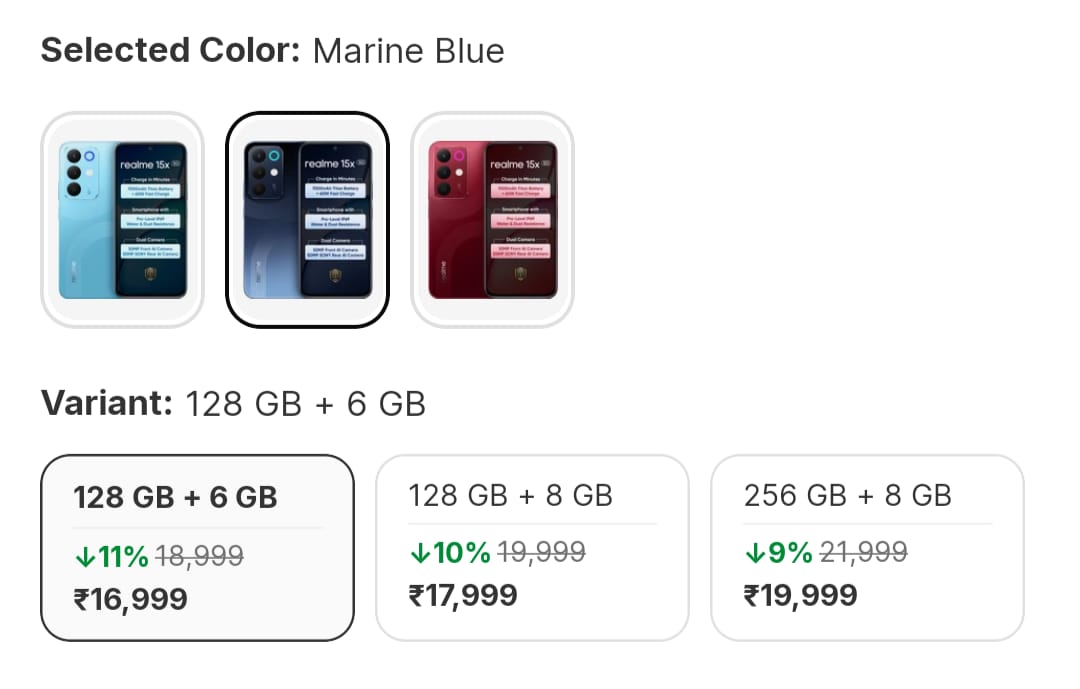Viewport: 1080px width, 689px height.
Task: Click the struck-through 21,999 original price
Action: click(x=864, y=552)
